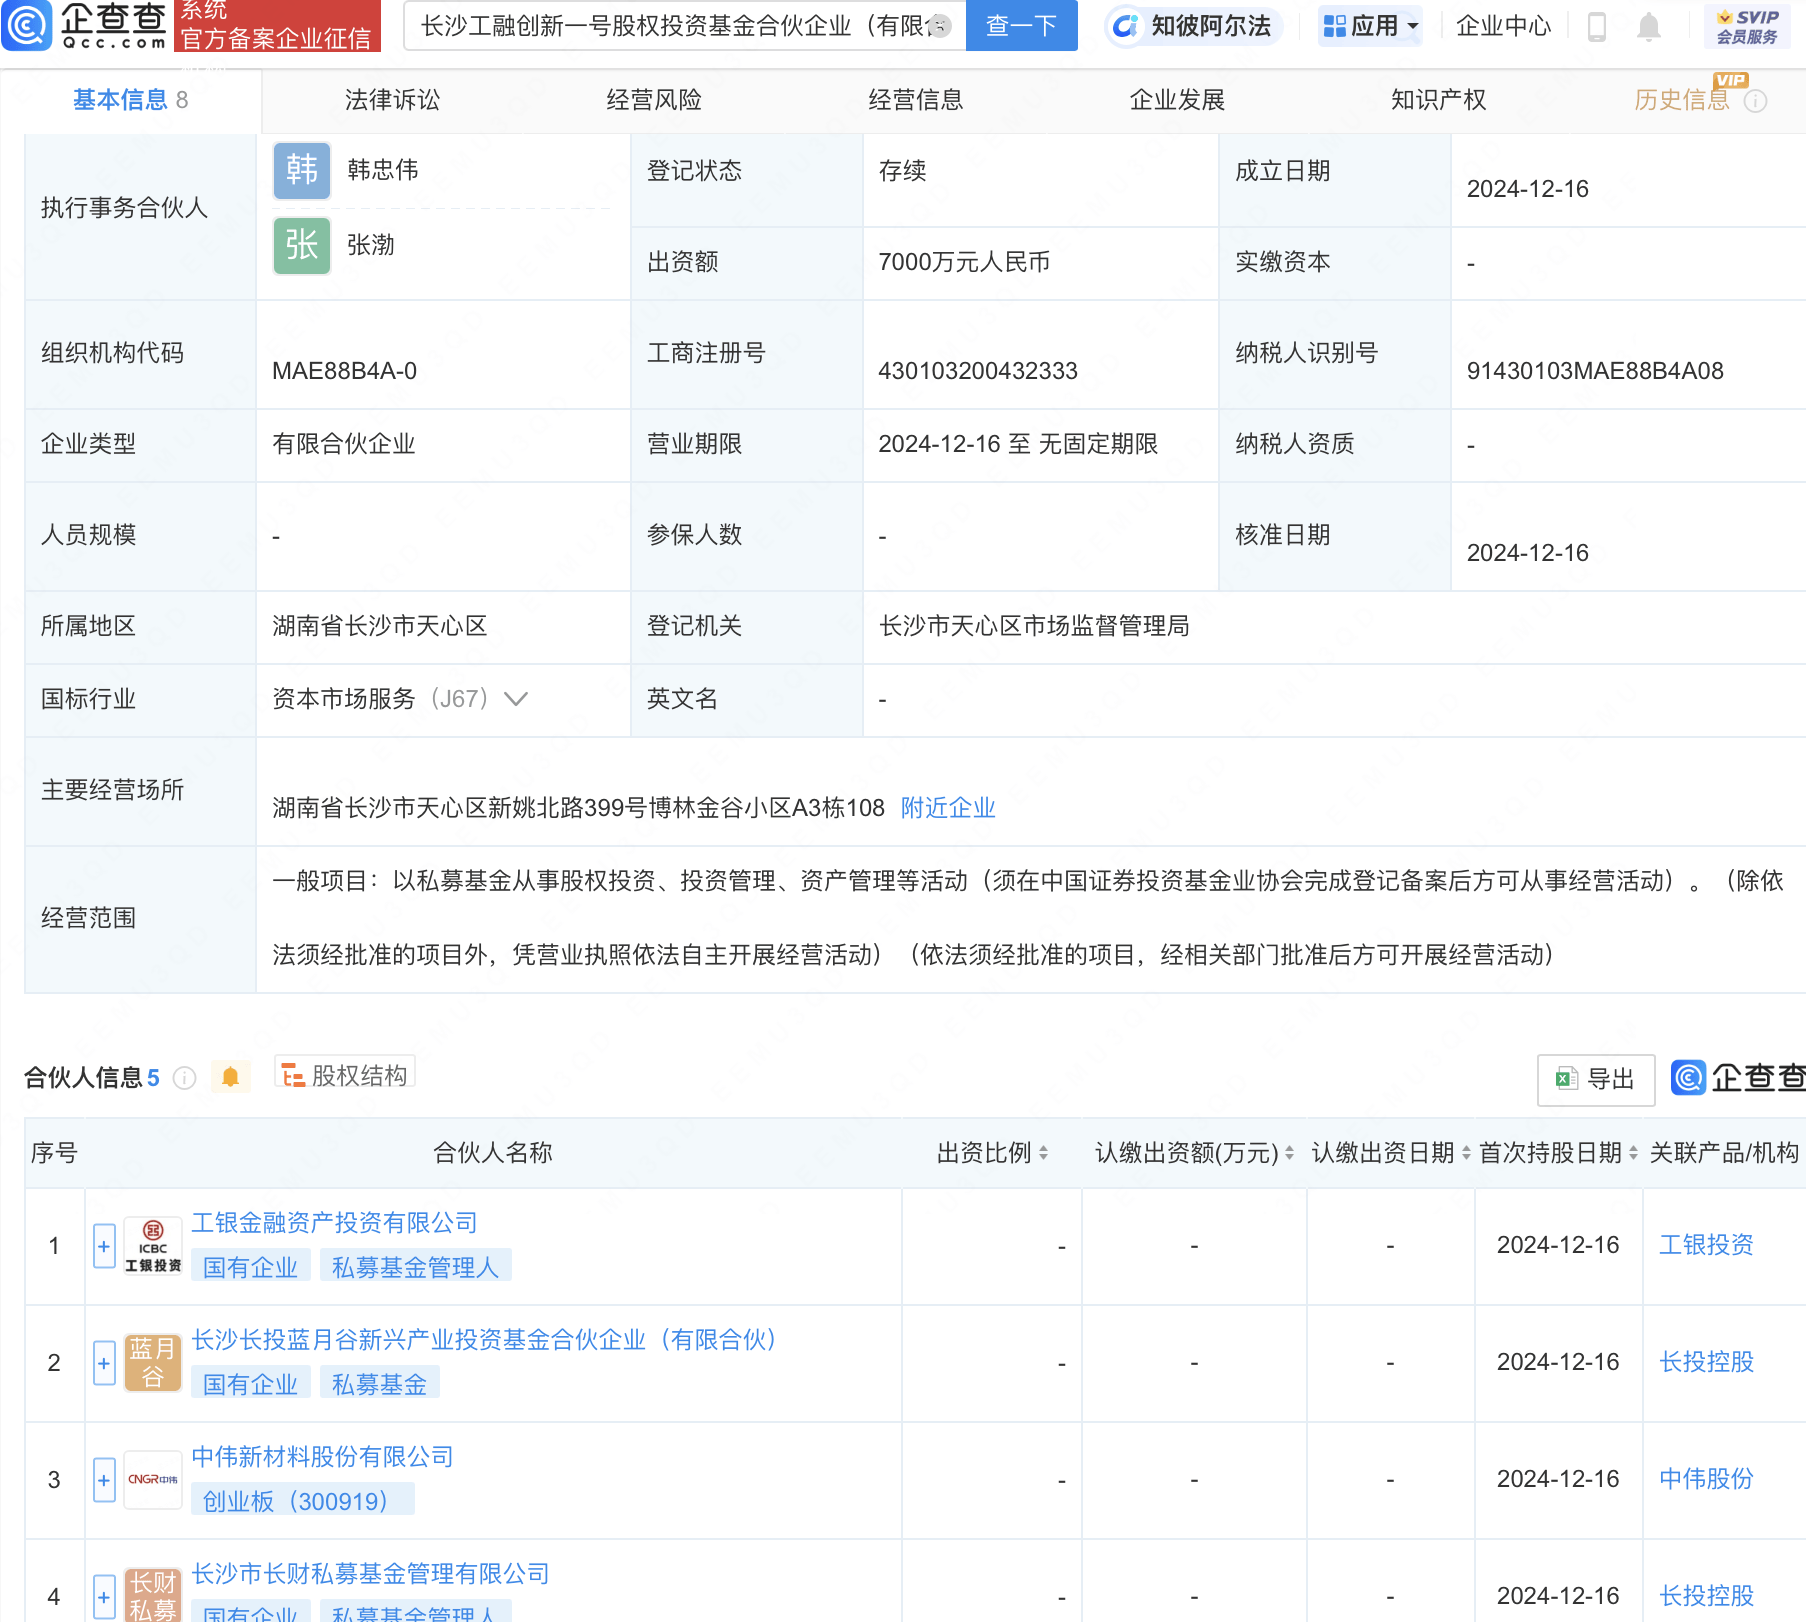
Task: Clear the search box text
Action: point(939,26)
